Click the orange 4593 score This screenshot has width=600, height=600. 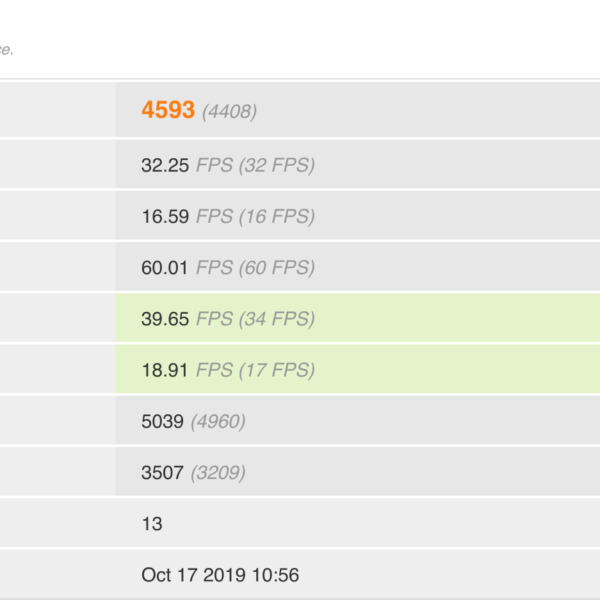(x=168, y=110)
